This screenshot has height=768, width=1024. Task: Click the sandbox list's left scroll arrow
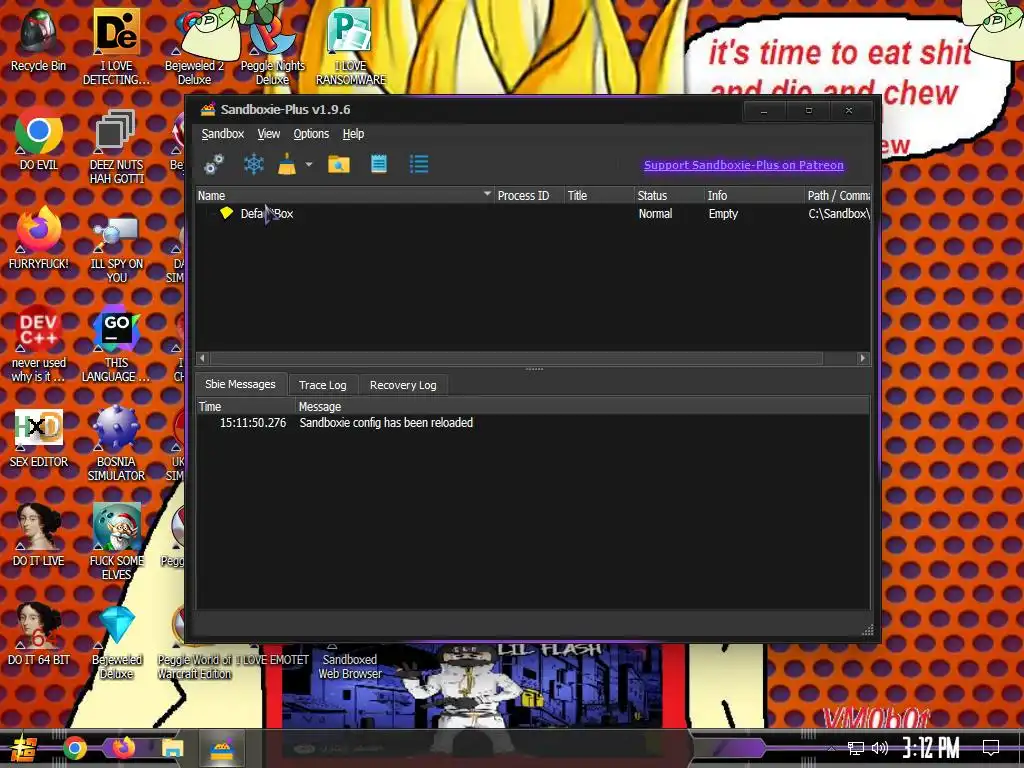click(202, 358)
